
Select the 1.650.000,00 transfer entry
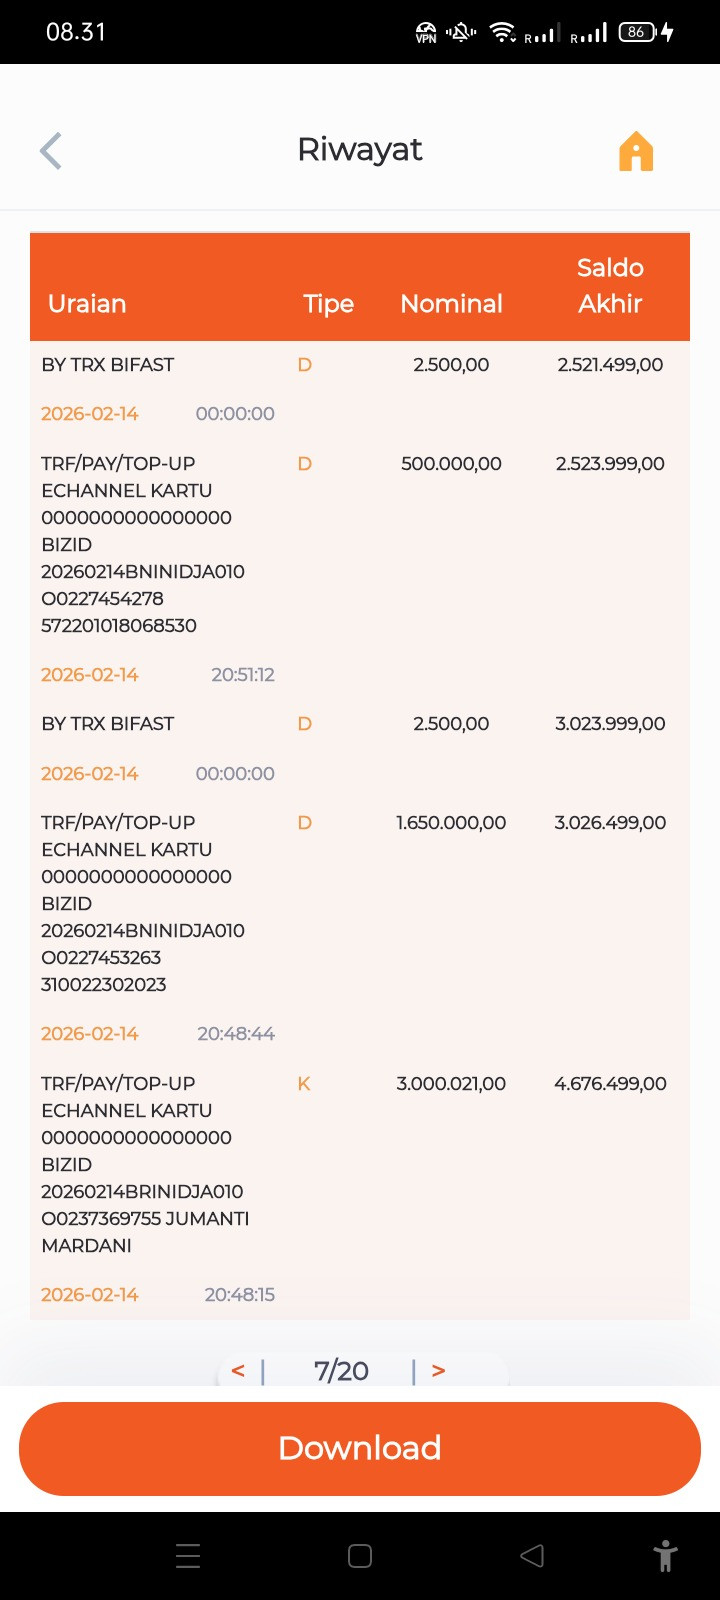point(360,928)
